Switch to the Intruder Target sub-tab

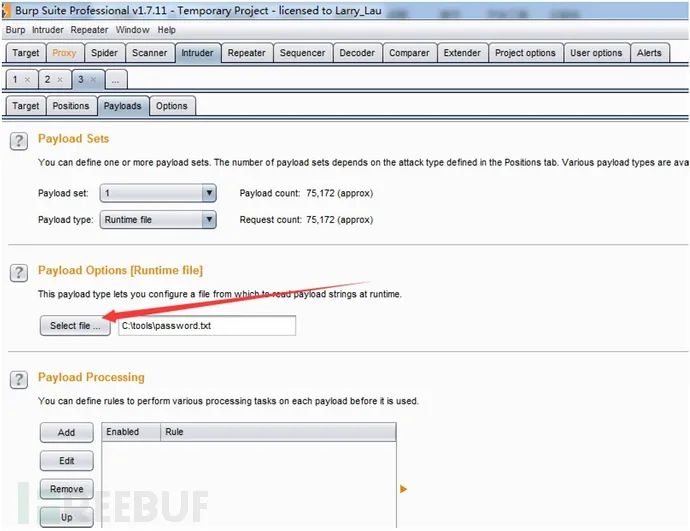point(26,106)
